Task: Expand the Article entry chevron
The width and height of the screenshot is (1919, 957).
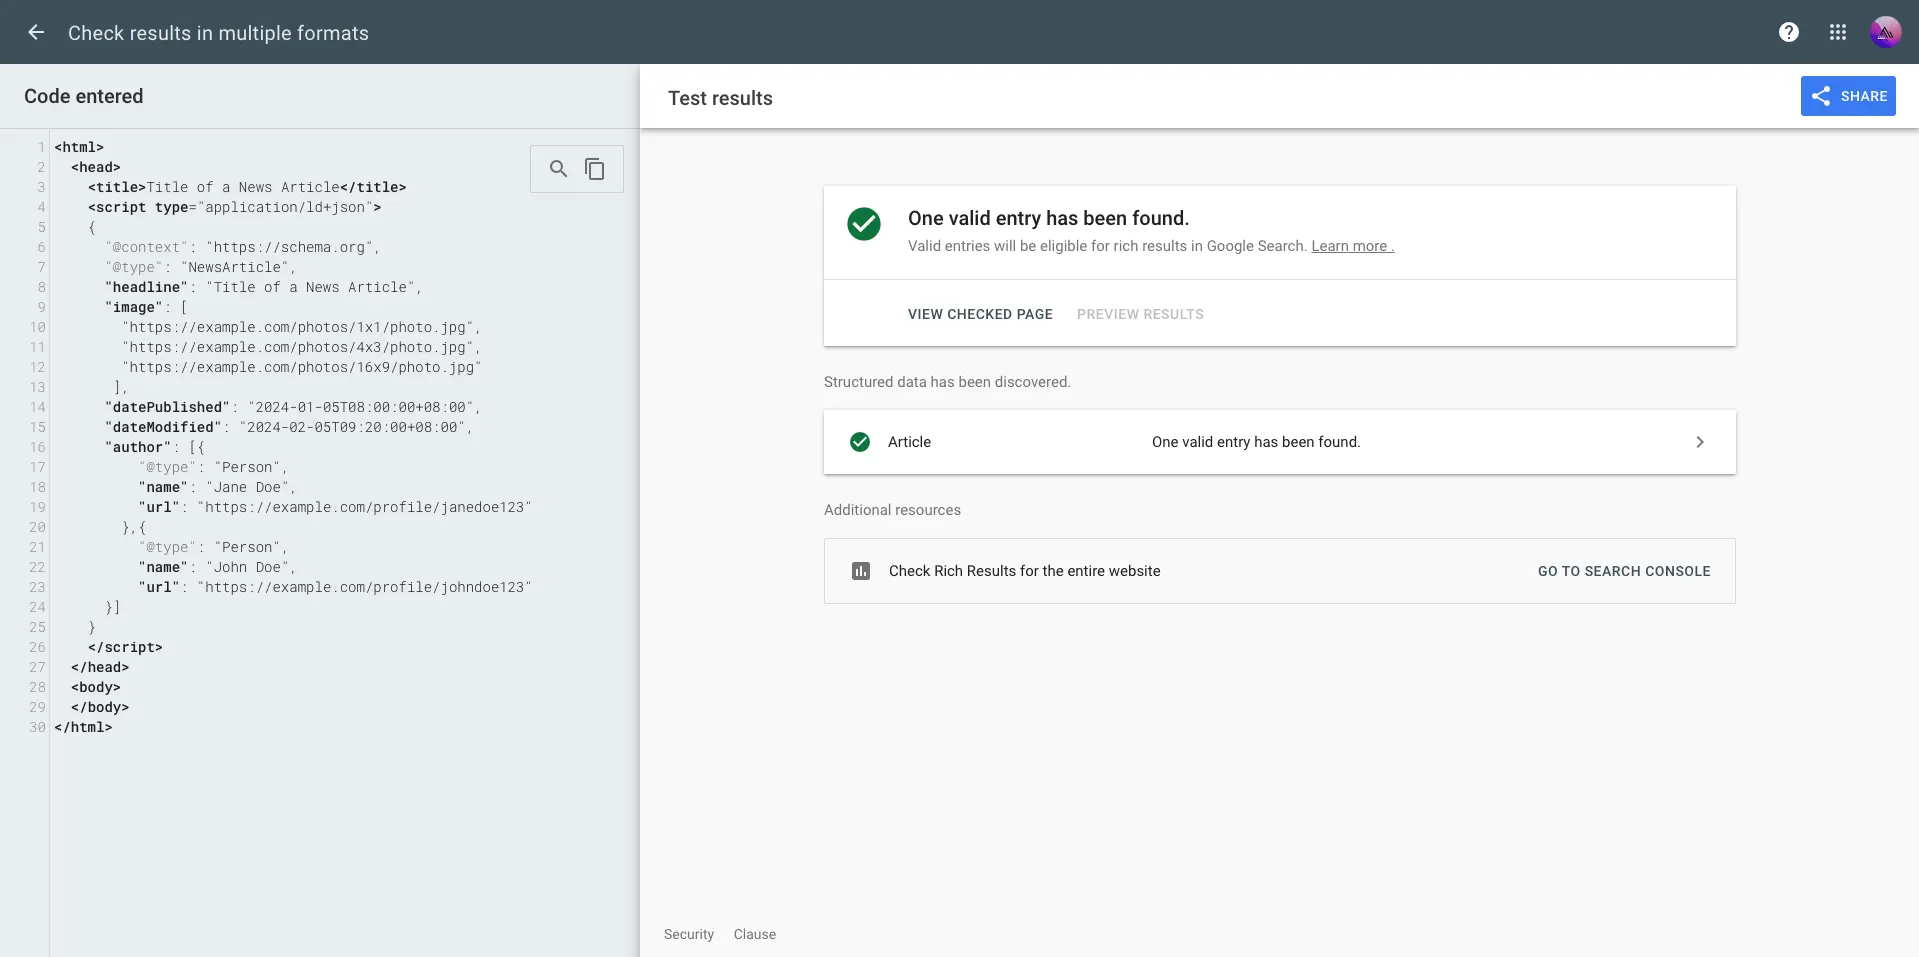Action: (1699, 442)
